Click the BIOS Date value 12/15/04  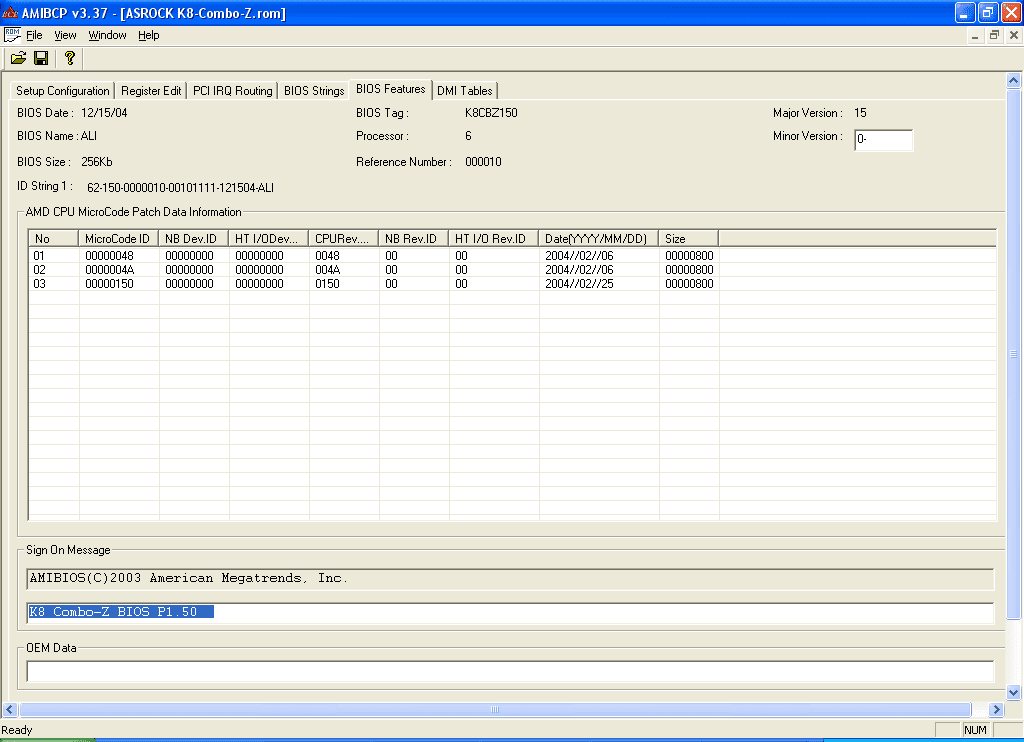[x=104, y=113]
